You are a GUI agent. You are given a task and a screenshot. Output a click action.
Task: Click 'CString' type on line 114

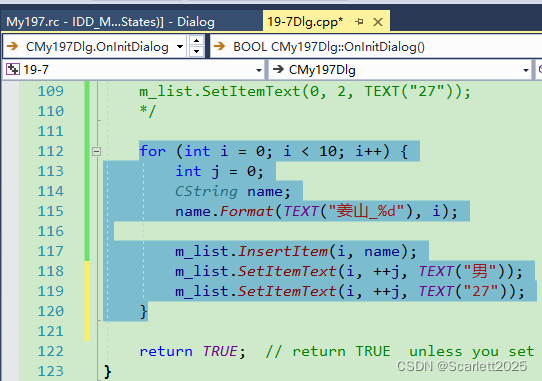206,191
